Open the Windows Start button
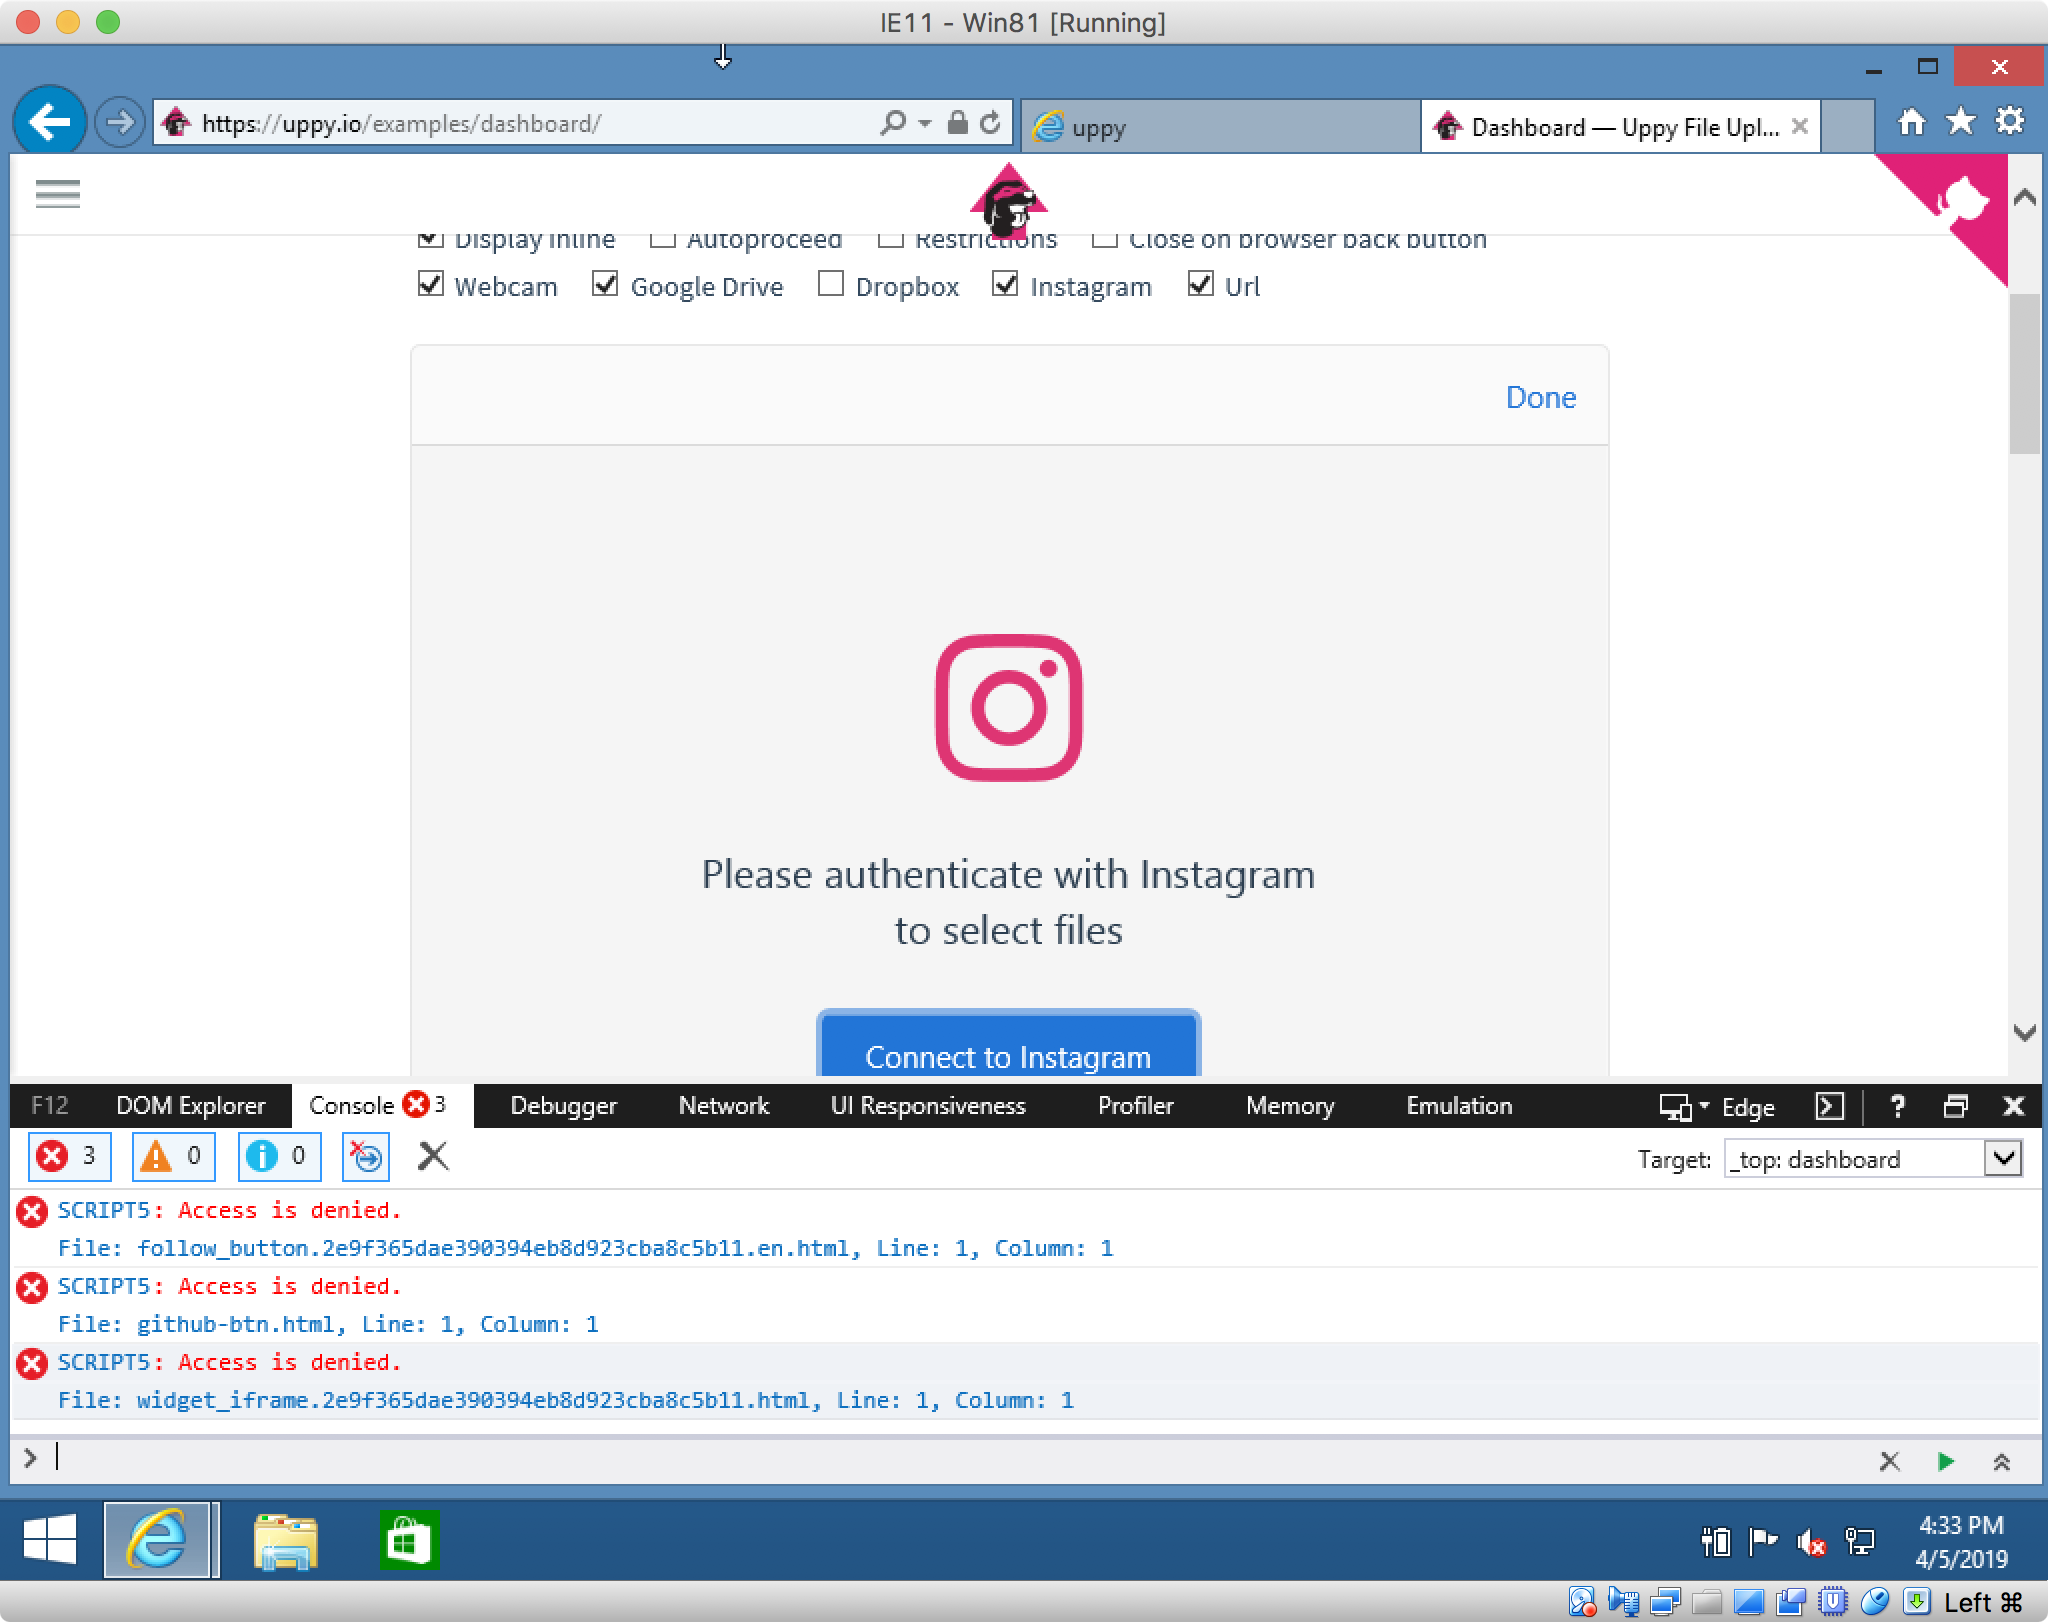Viewport: 2048px width, 1622px height. [49, 1539]
